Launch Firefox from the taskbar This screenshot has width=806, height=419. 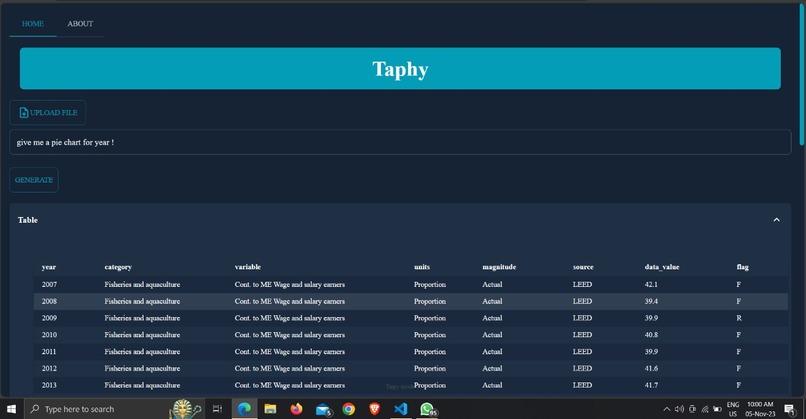tap(297, 409)
